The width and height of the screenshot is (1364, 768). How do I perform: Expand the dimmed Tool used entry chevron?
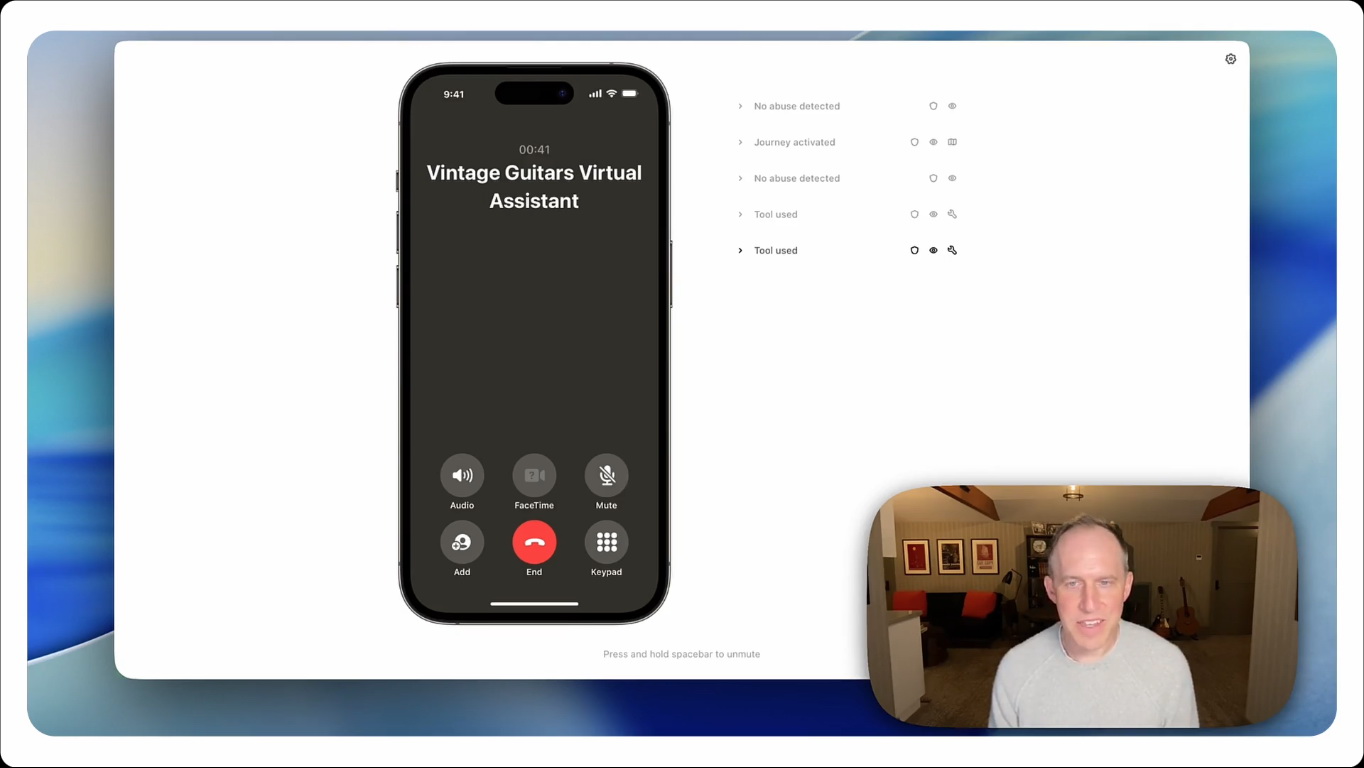[740, 214]
